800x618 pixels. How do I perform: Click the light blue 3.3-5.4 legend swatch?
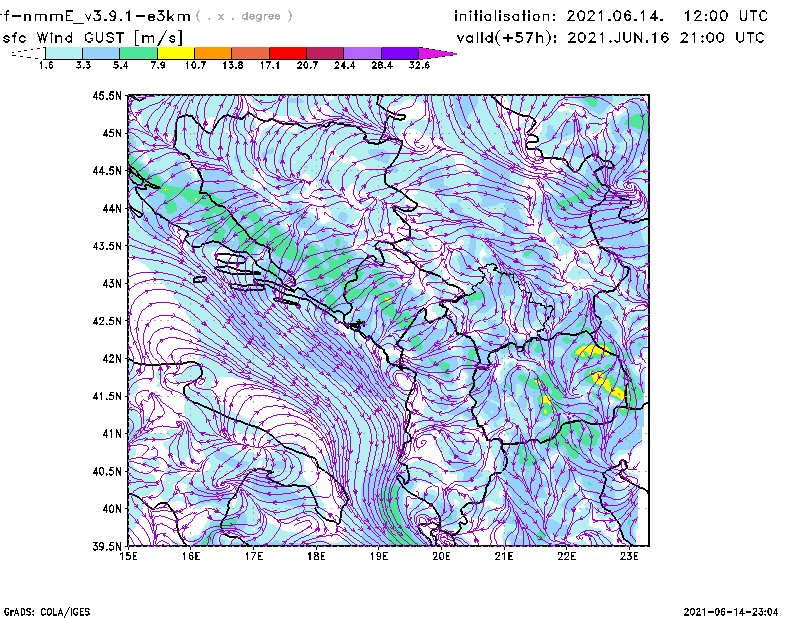click(x=101, y=53)
